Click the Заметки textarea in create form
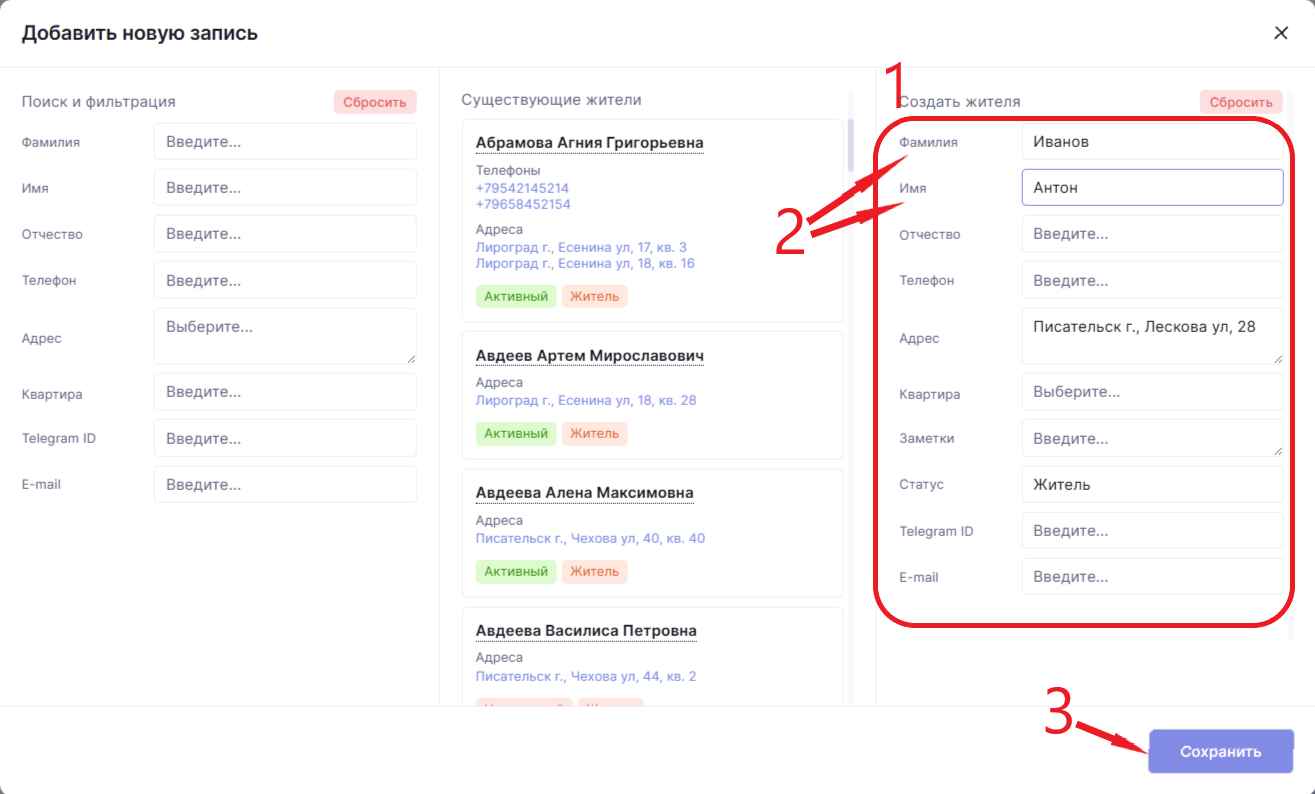This screenshot has width=1315, height=794. coord(1151,438)
